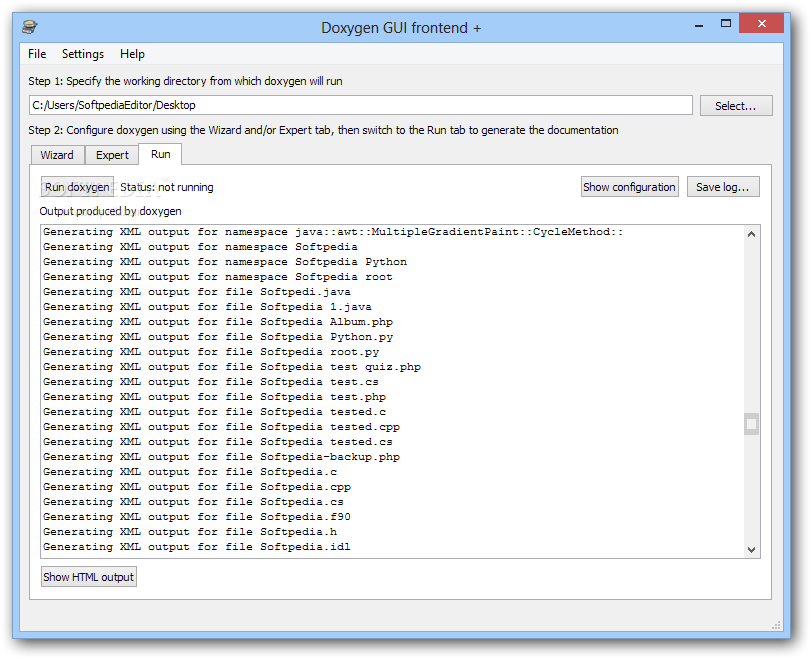Image resolution: width=811 pixels, height=659 pixels.
Task: Open the Help menu
Action: 132,54
